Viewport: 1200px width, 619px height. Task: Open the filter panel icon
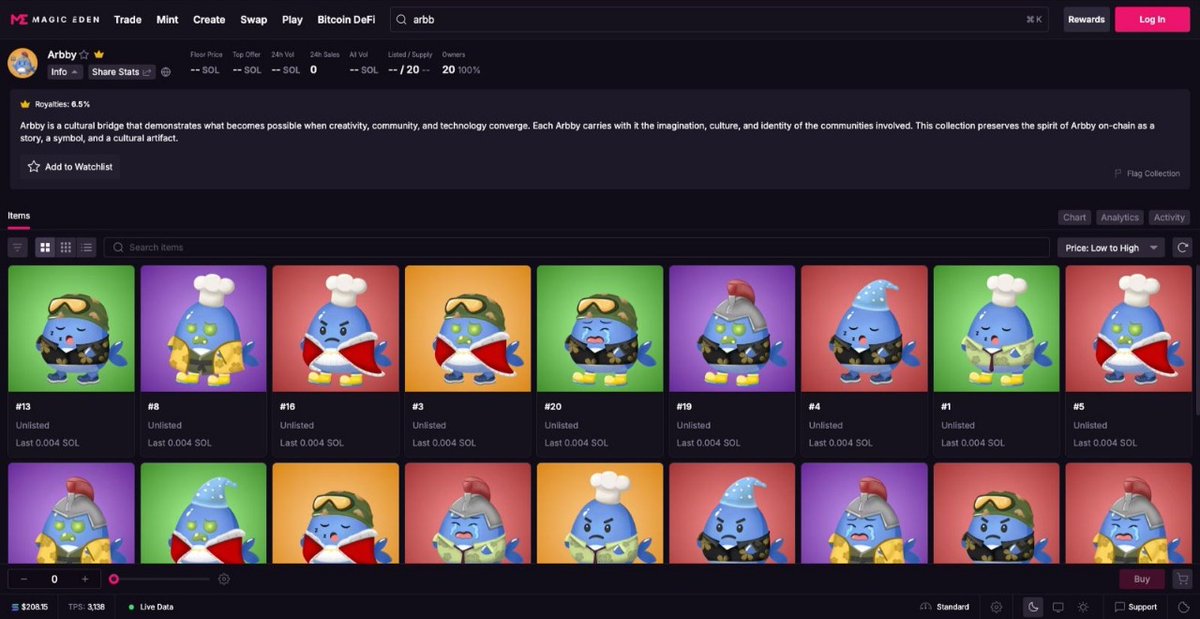[x=18, y=247]
